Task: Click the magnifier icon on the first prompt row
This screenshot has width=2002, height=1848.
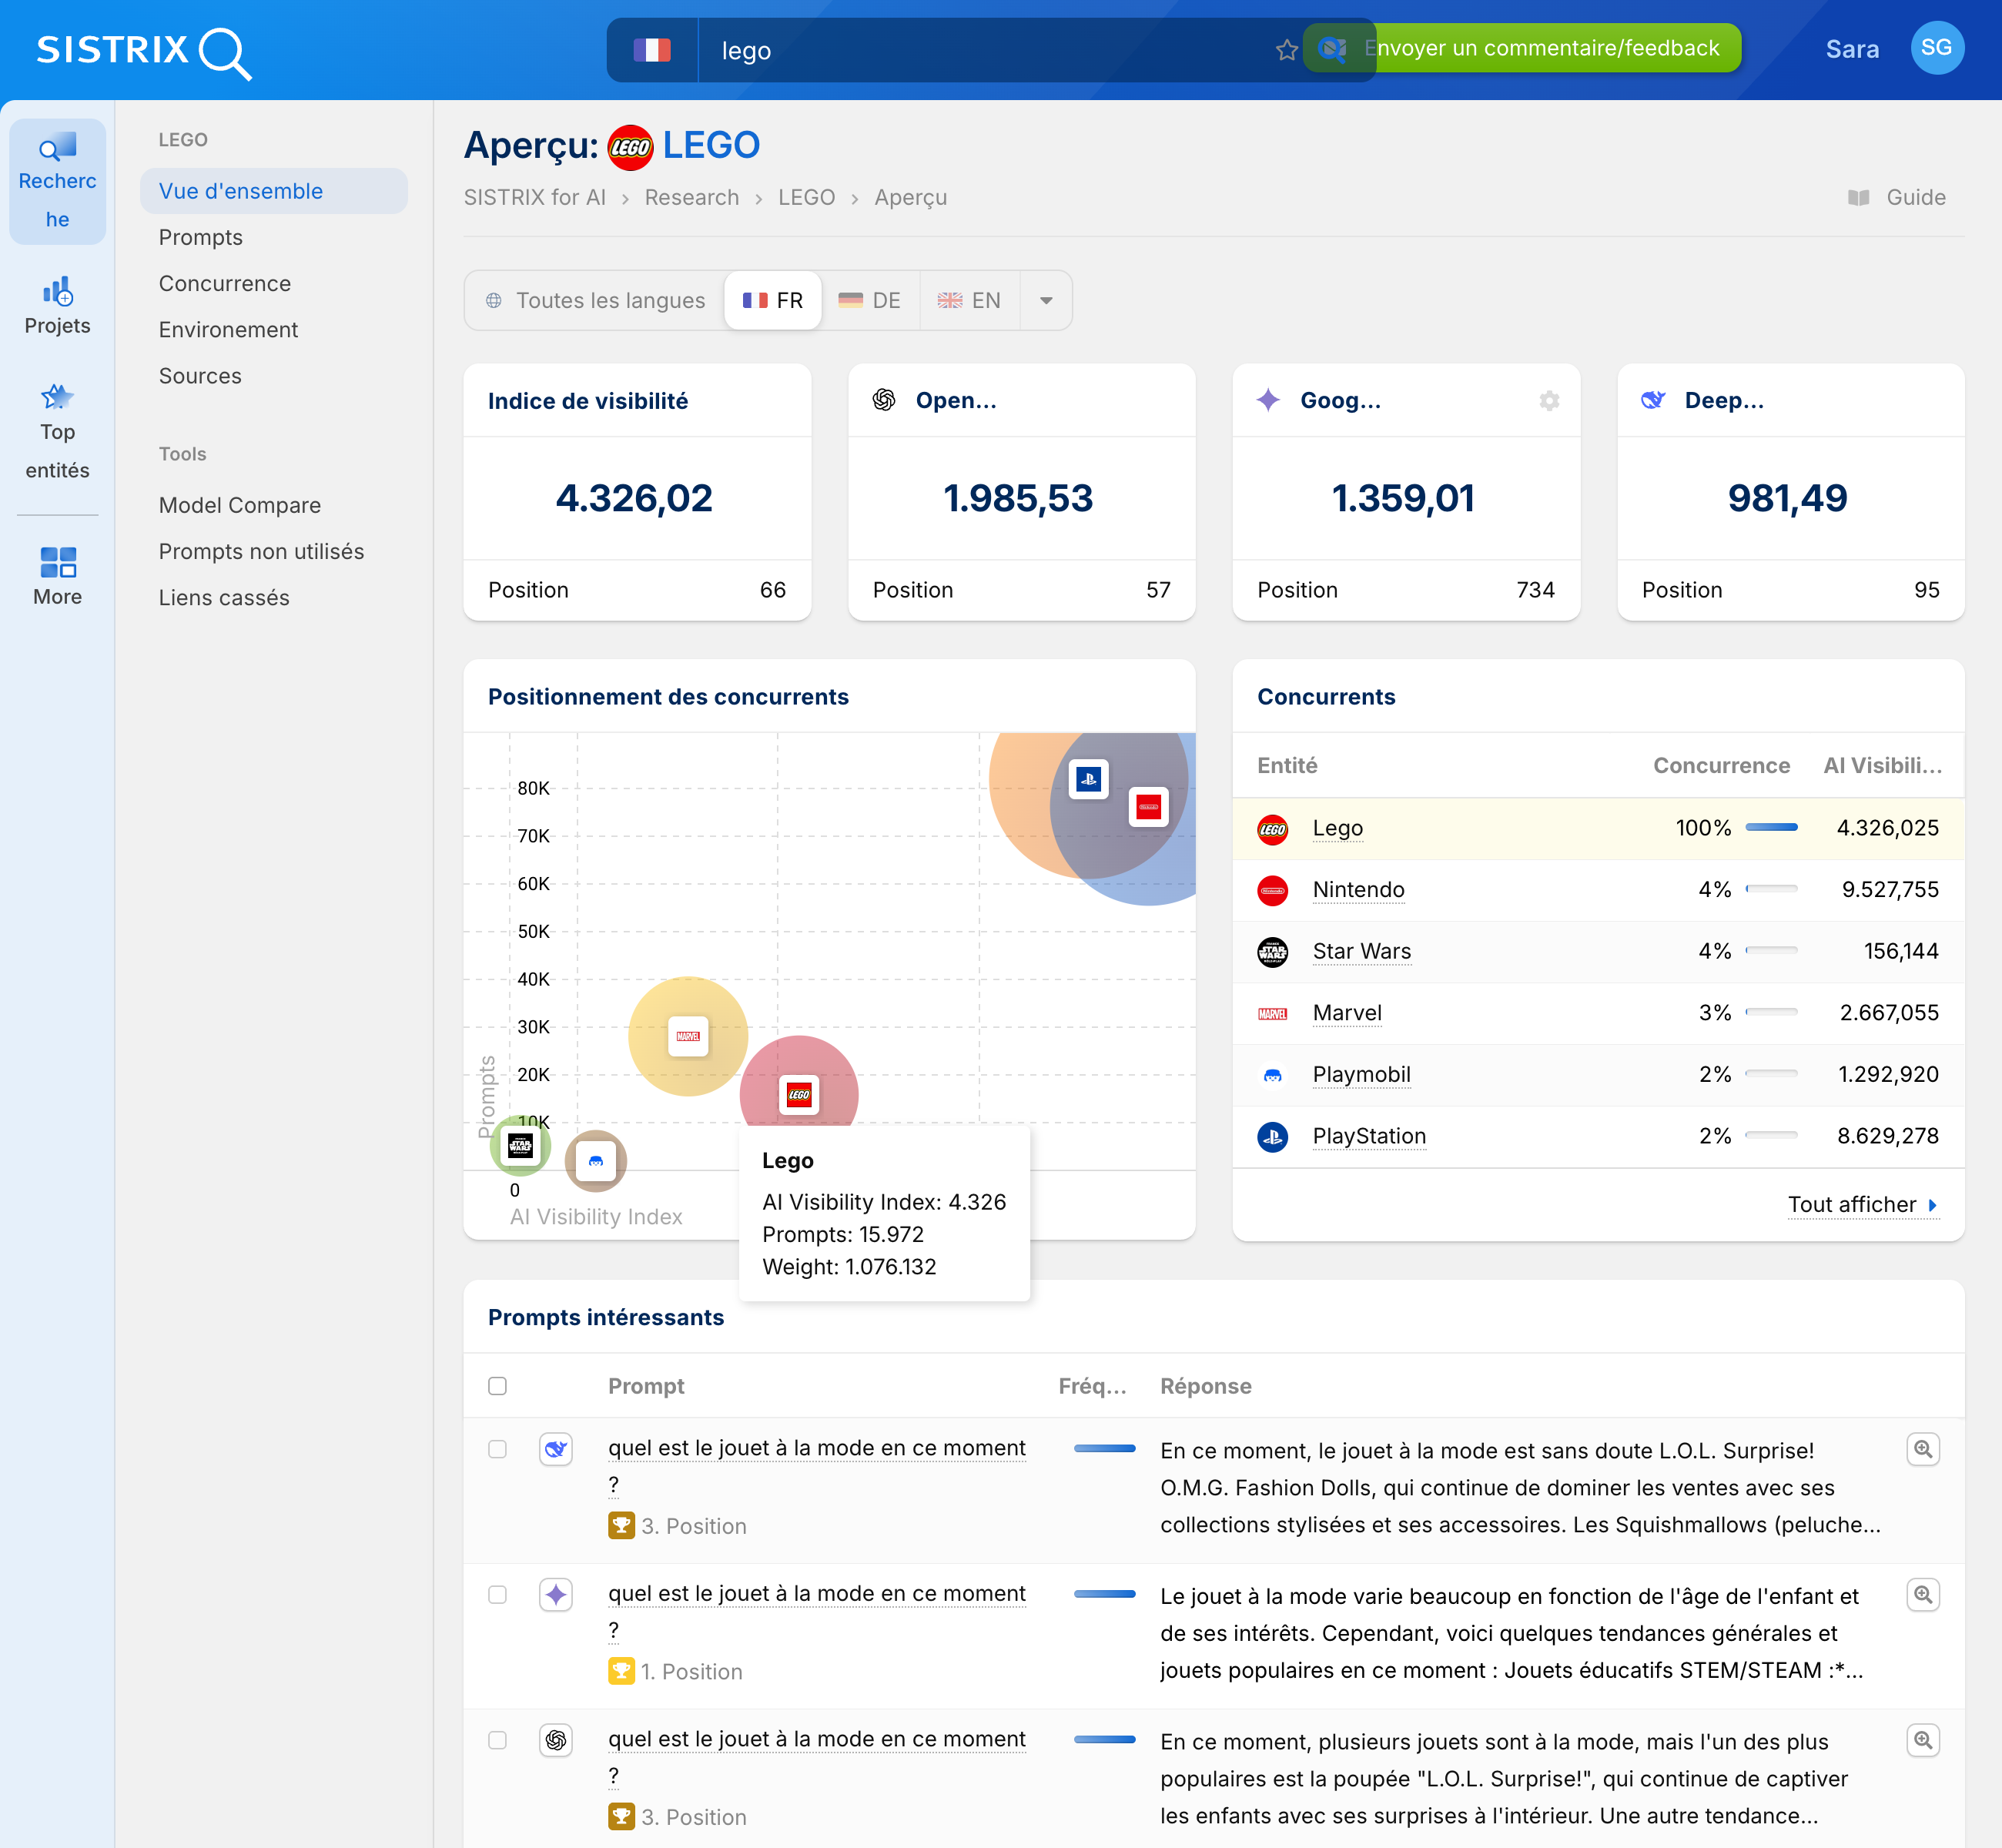Action: pos(1922,1449)
